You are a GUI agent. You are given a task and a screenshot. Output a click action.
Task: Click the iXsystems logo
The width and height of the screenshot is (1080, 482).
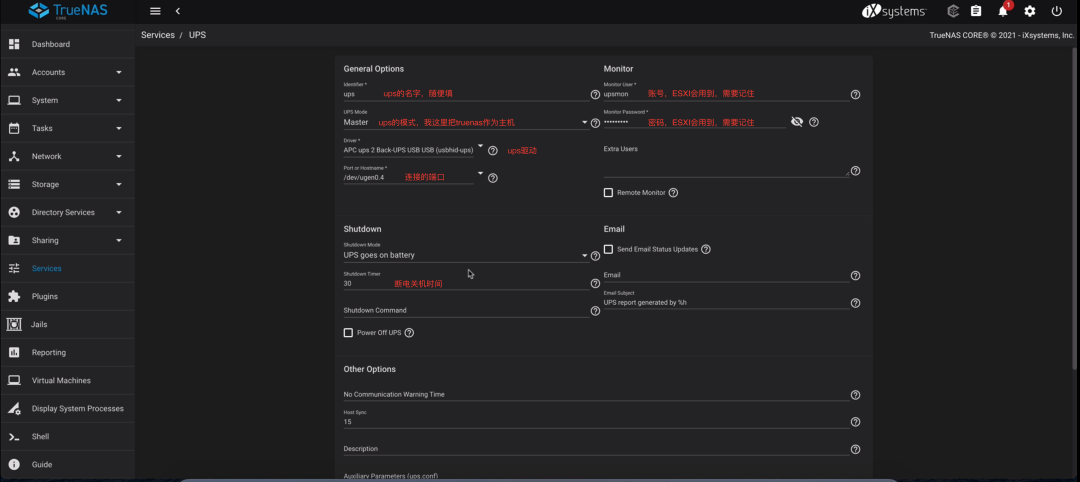click(894, 12)
